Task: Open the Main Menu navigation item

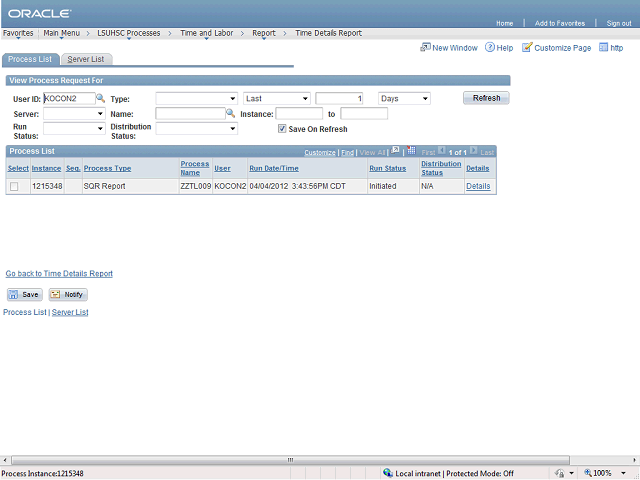Action: pyautogui.click(x=62, y=33)
